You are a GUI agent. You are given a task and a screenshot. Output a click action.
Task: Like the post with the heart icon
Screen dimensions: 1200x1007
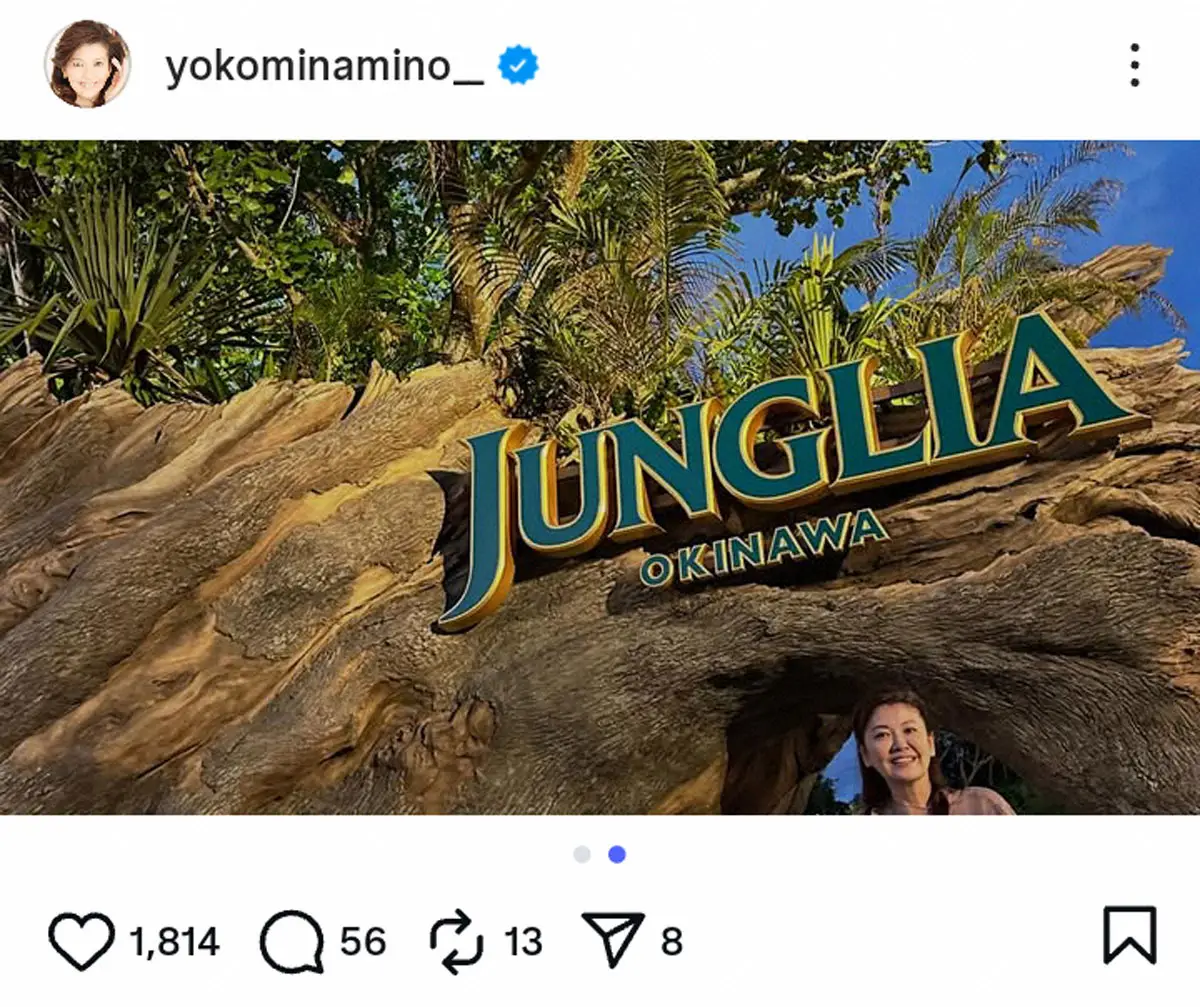click(82, 940)
